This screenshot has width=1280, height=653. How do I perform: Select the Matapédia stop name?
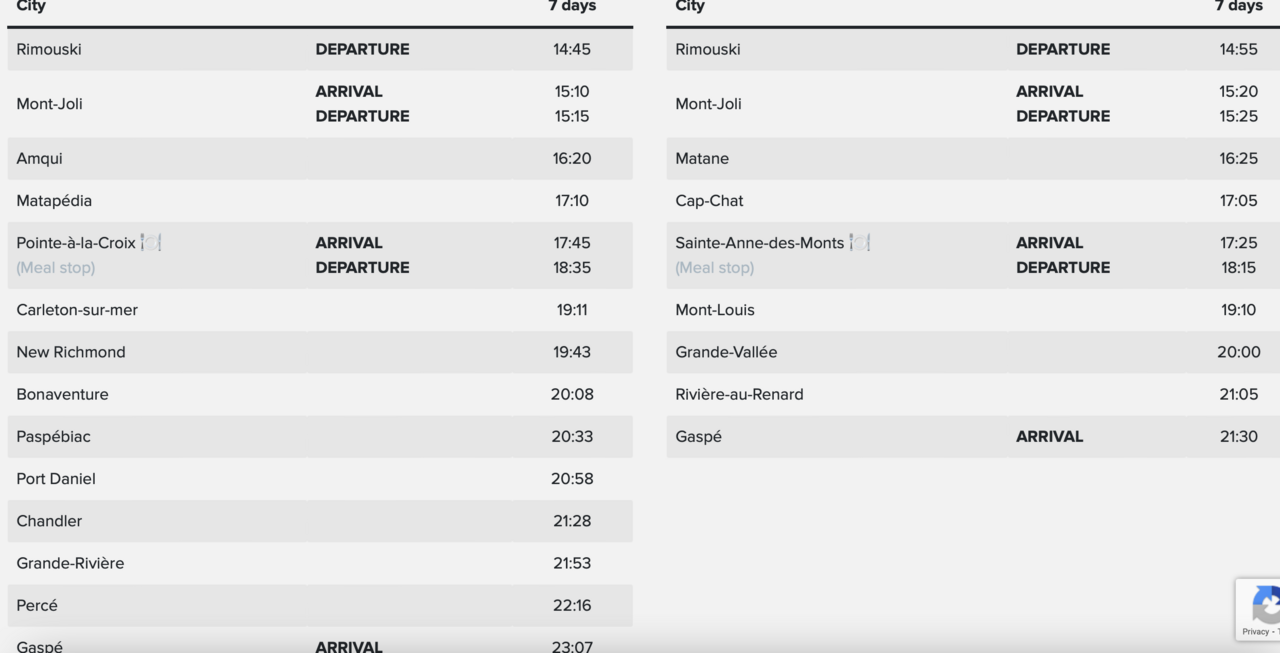54,201
